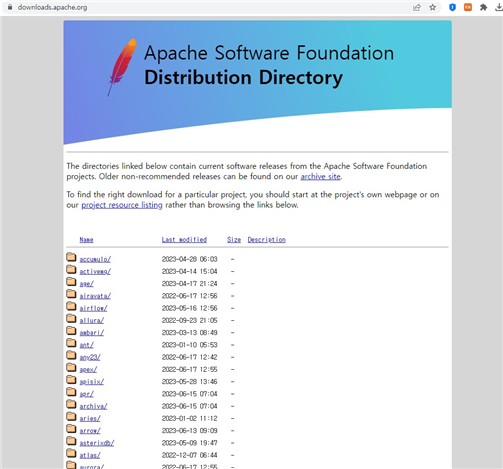This screenshot has height=469, width=503.
Task: Click the accumulo date 2023-04-28 06:03
Action: pos(189,259)
